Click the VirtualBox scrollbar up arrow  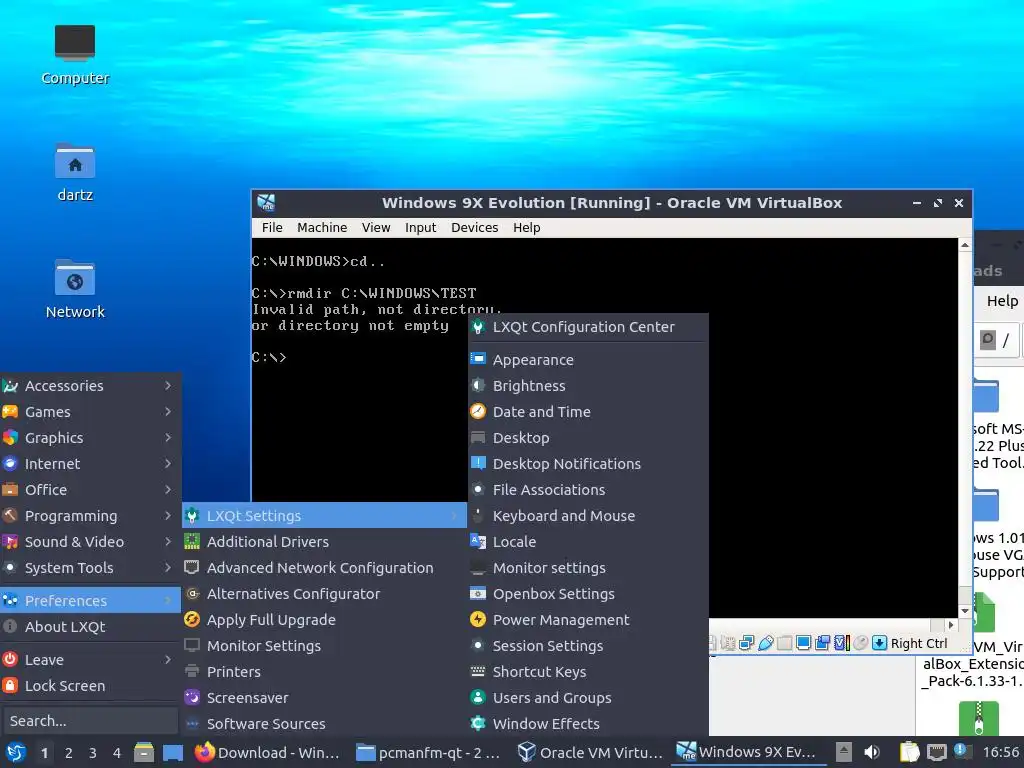tap(965, 245)
